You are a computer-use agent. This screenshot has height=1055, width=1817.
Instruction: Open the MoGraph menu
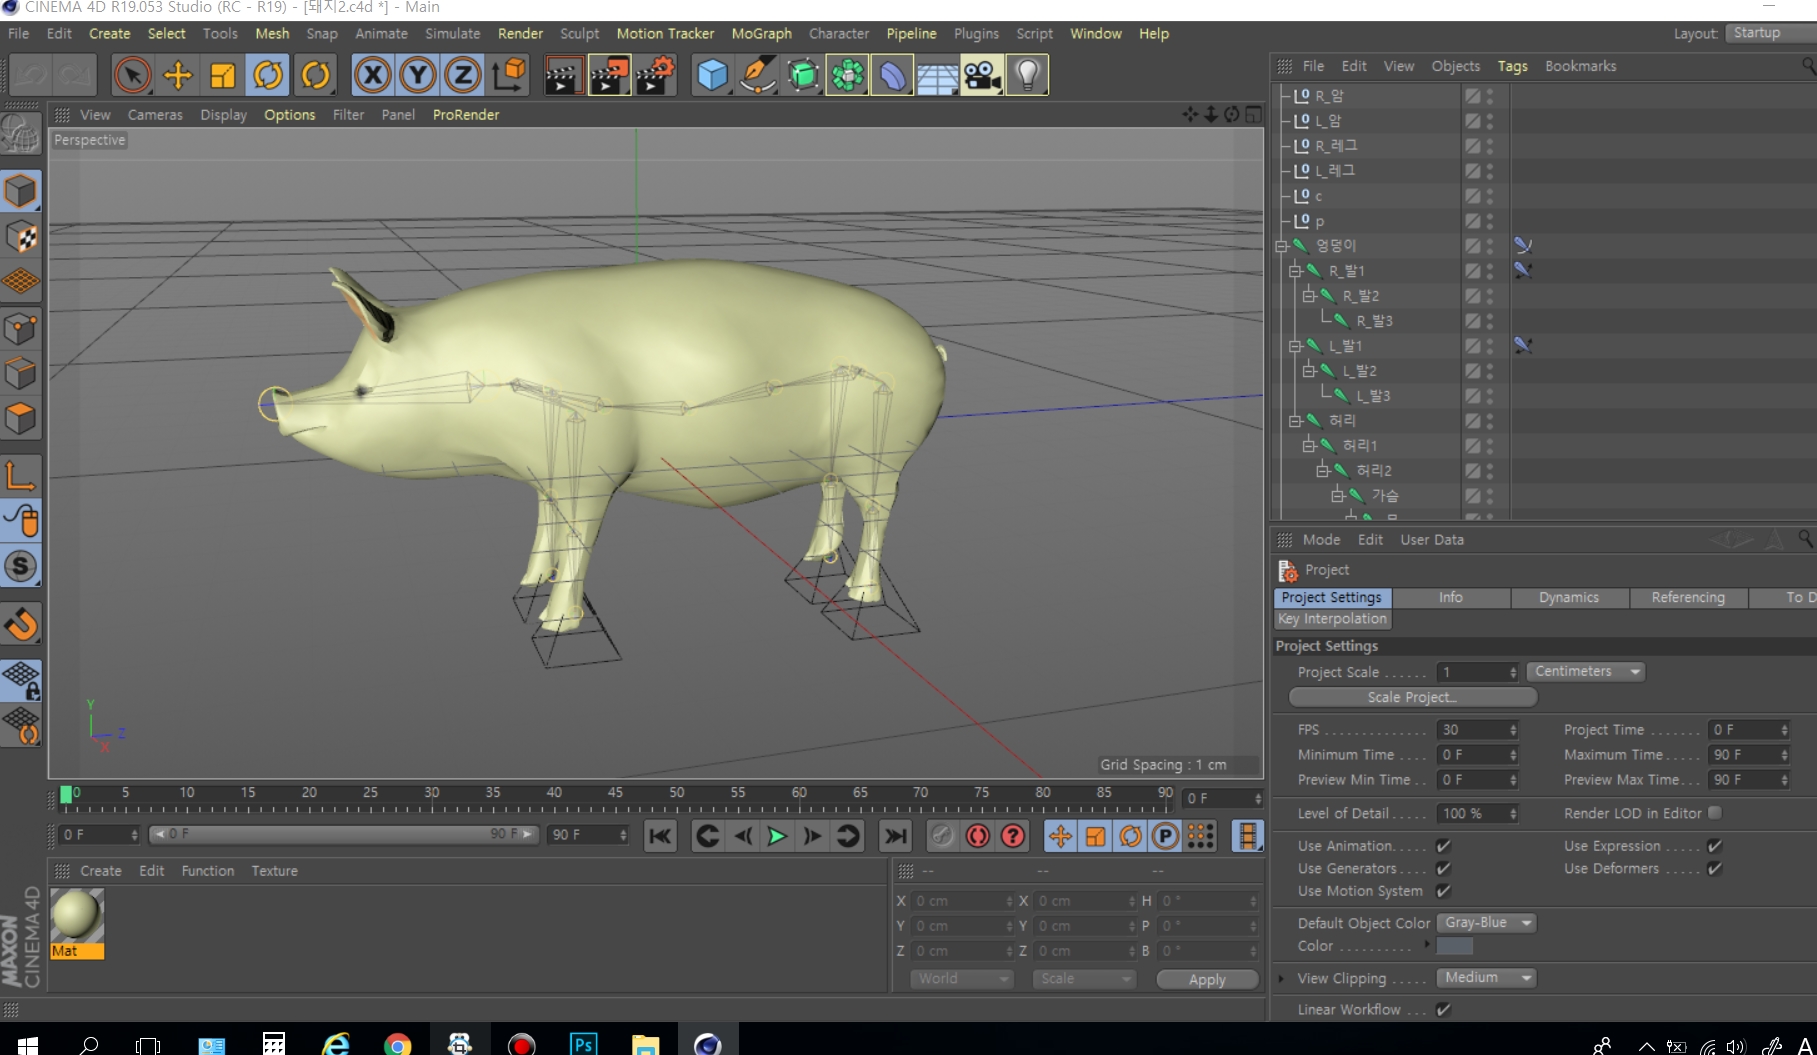click(761, 34)
